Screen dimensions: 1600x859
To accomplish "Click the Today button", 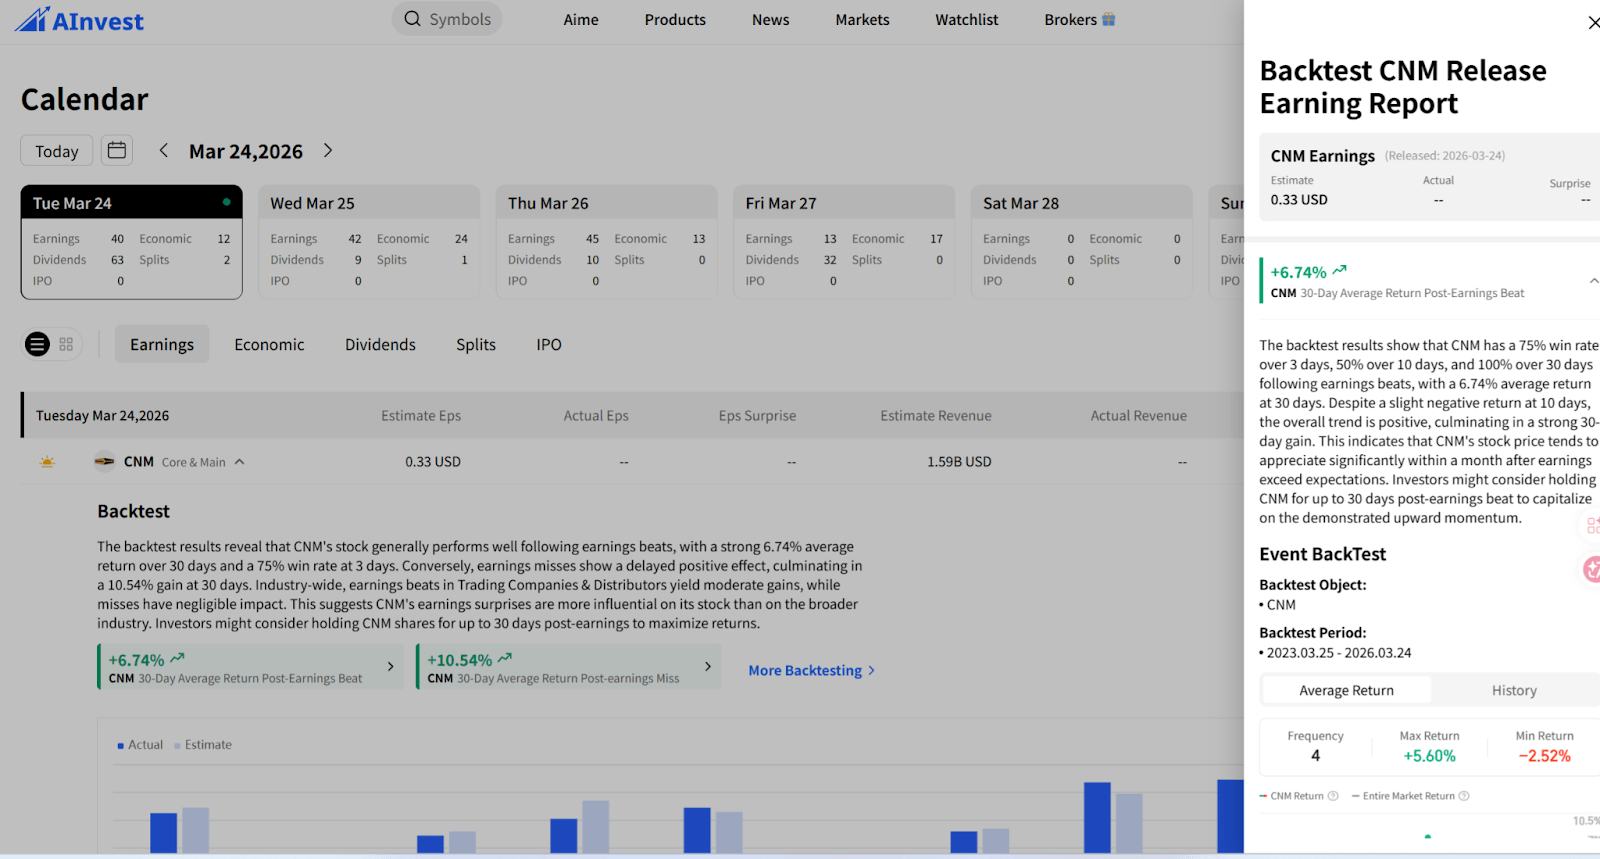I will 57,151.
